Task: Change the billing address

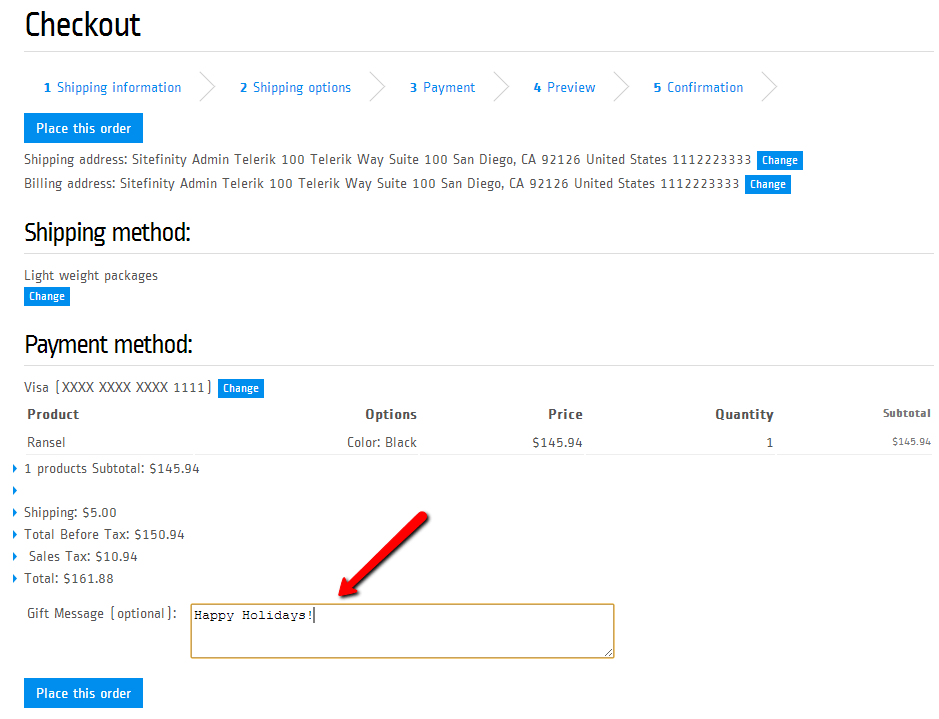Action: tap(767, 184)
